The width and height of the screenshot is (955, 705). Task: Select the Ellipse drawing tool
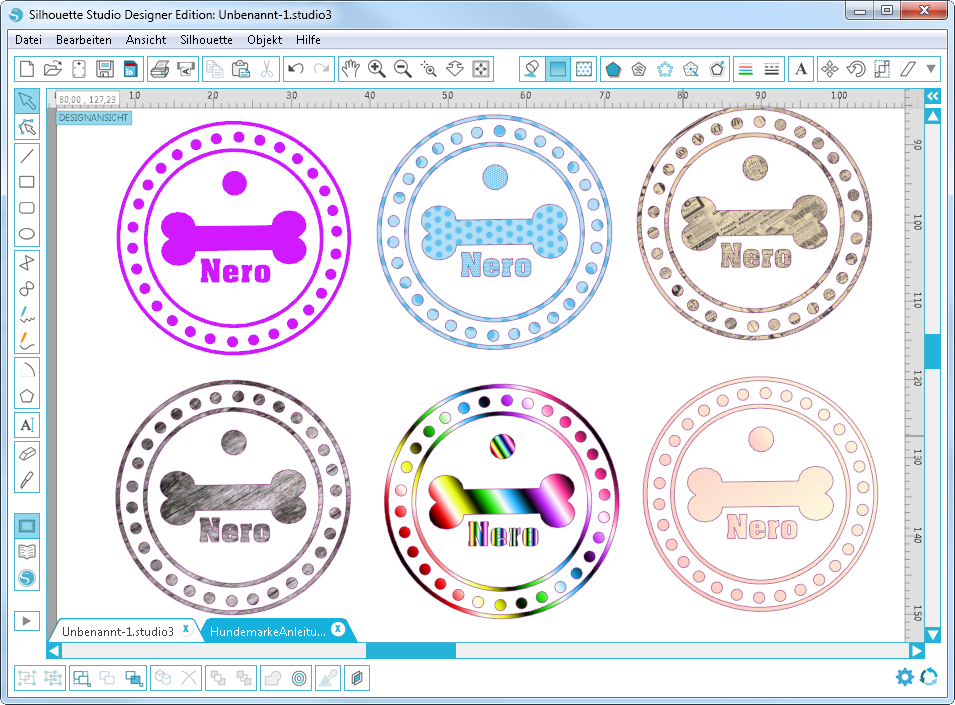pyautogui.click(x=27, y=235)
